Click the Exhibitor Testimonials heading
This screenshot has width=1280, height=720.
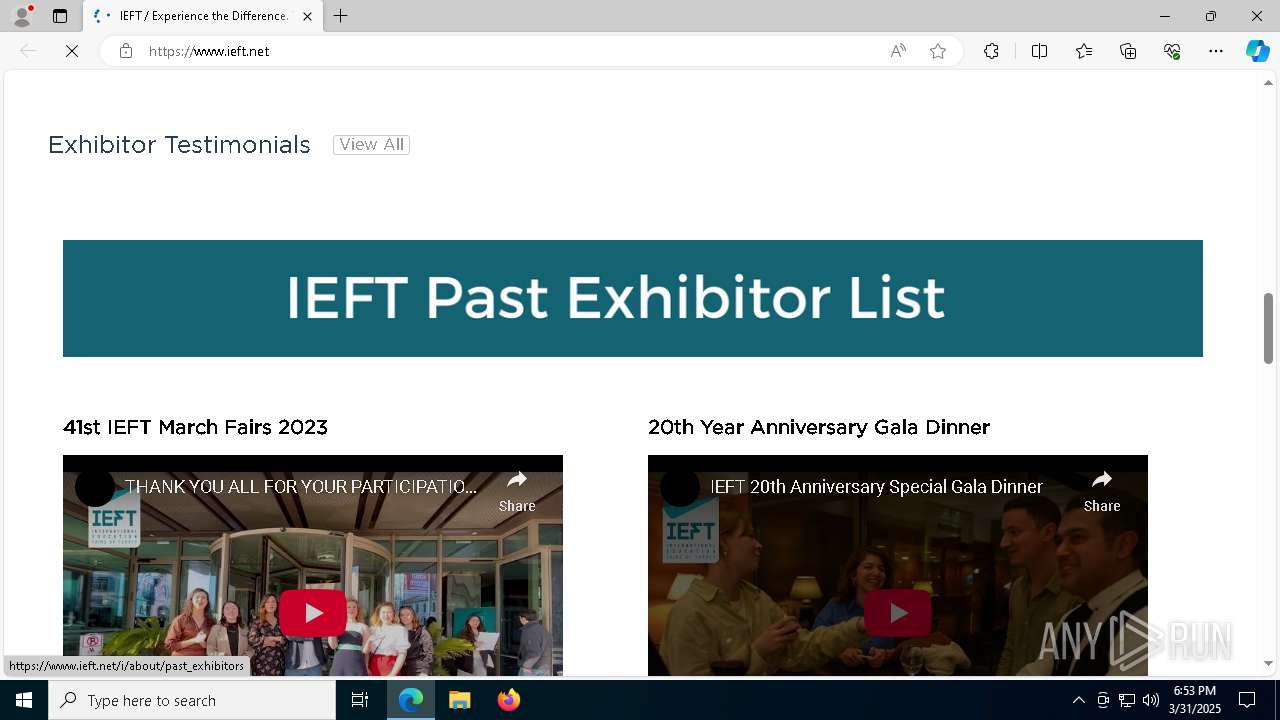(x=179, y=145)
